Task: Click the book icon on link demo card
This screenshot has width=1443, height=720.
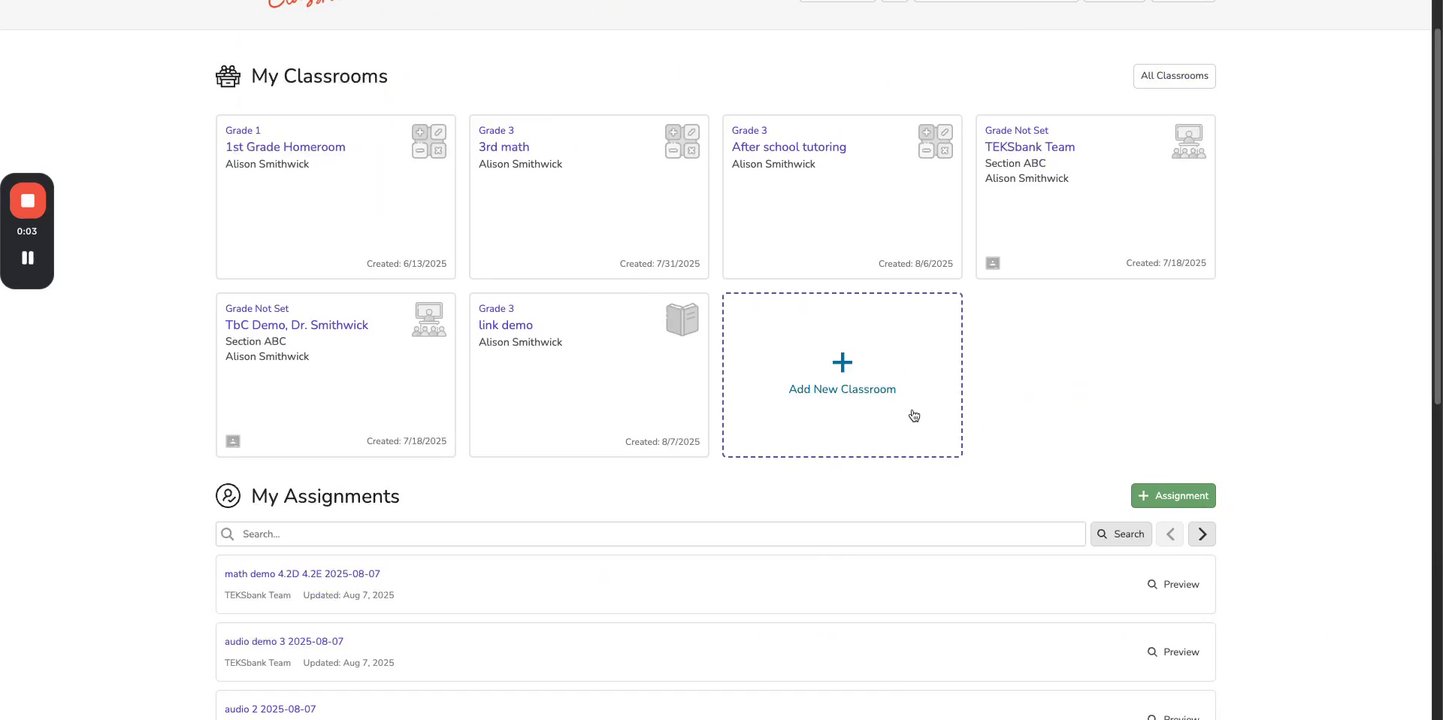Action: (x=682, y=319)
